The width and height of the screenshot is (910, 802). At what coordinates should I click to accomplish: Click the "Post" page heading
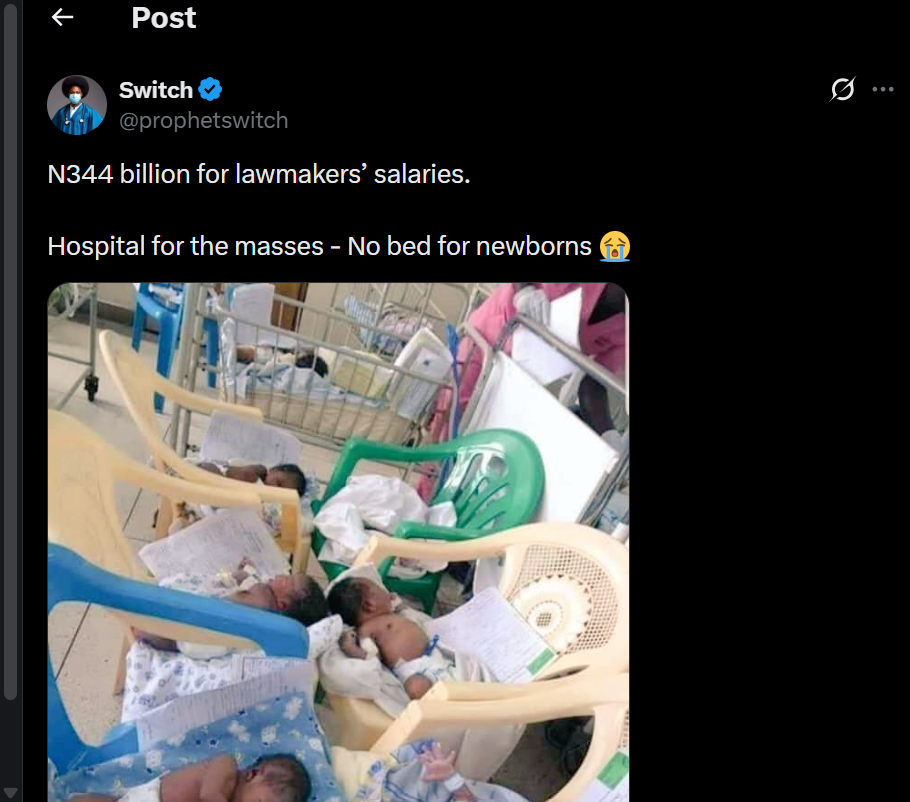pyautogui.click(x=164, y=18)
